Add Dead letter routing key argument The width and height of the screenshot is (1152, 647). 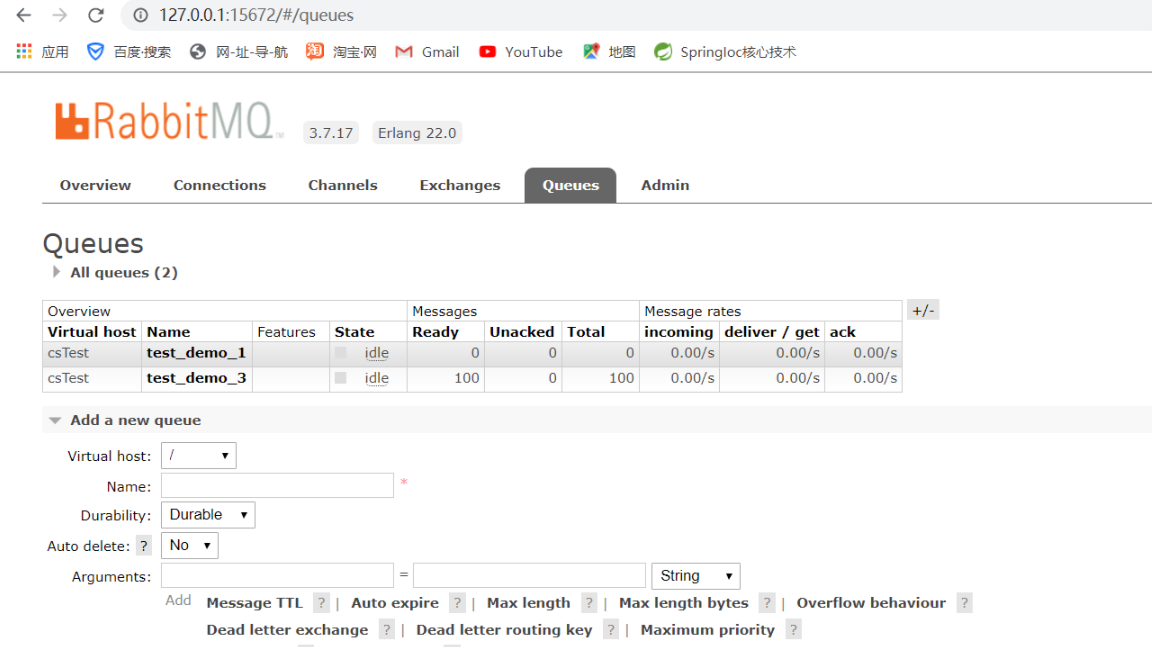pos(504,630)
